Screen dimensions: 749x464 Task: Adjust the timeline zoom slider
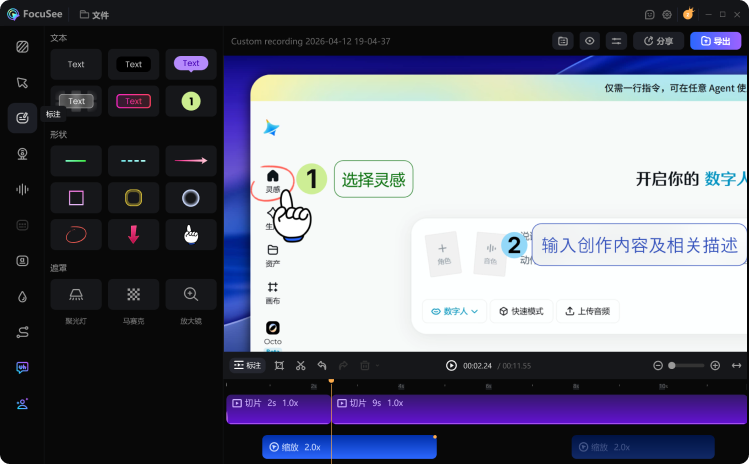tap(686, 366)
